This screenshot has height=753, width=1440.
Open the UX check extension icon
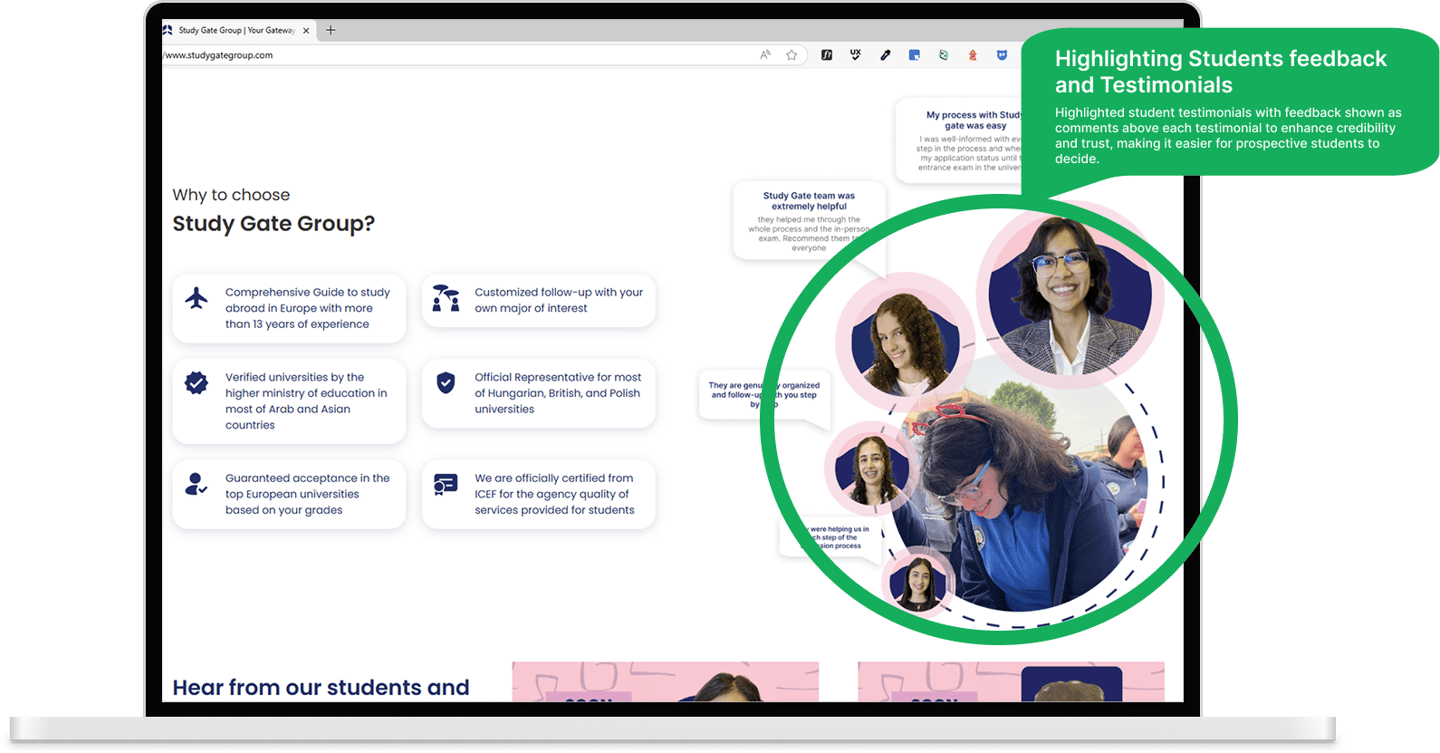pyautogui.click(x=856, y=55)
